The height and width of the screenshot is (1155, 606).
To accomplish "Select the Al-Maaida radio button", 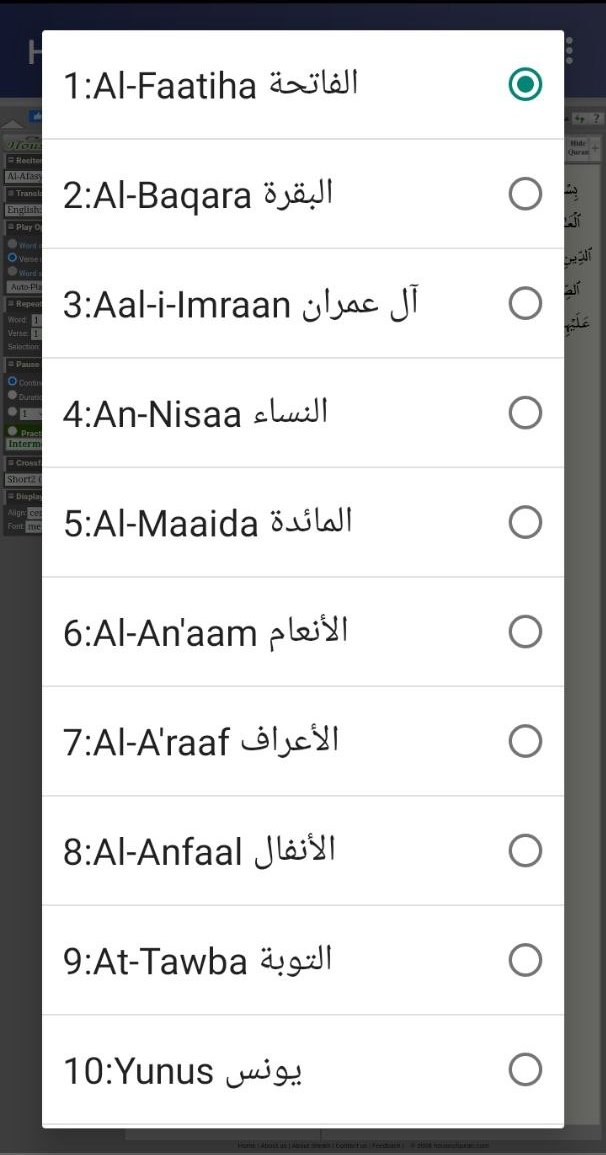I will (525, 522).
